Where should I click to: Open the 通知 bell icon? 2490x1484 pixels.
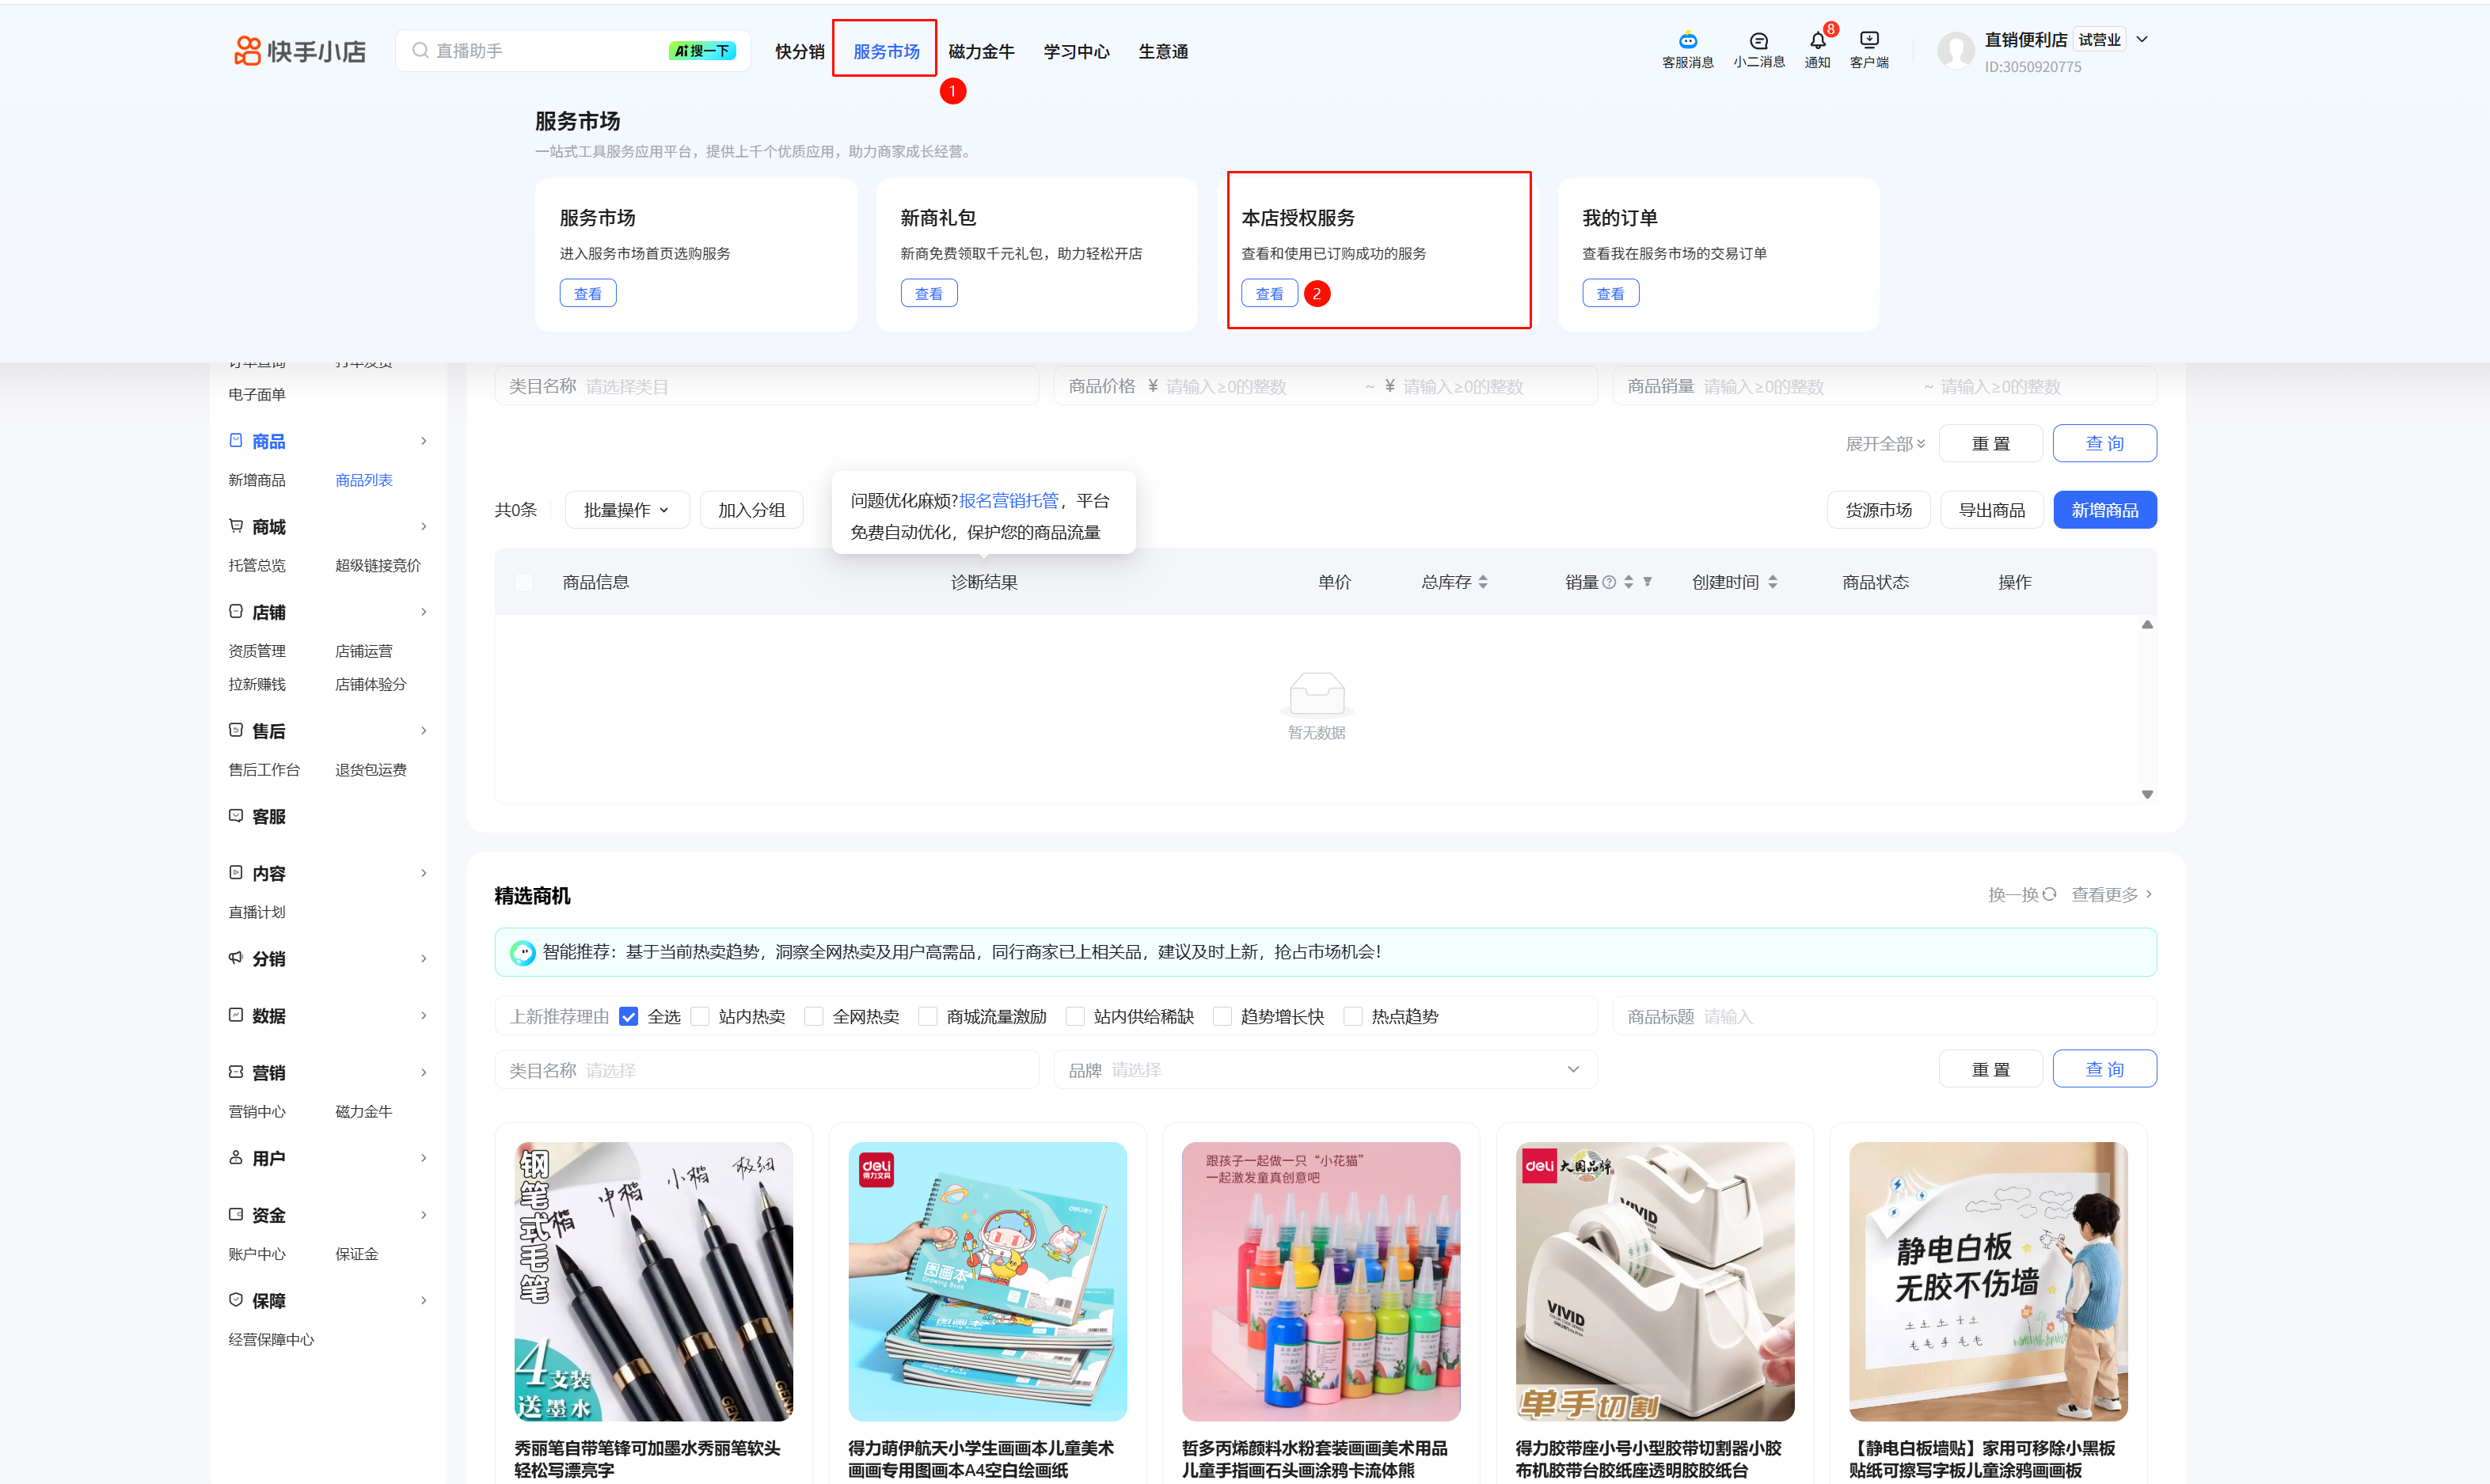click(1817, 40)
